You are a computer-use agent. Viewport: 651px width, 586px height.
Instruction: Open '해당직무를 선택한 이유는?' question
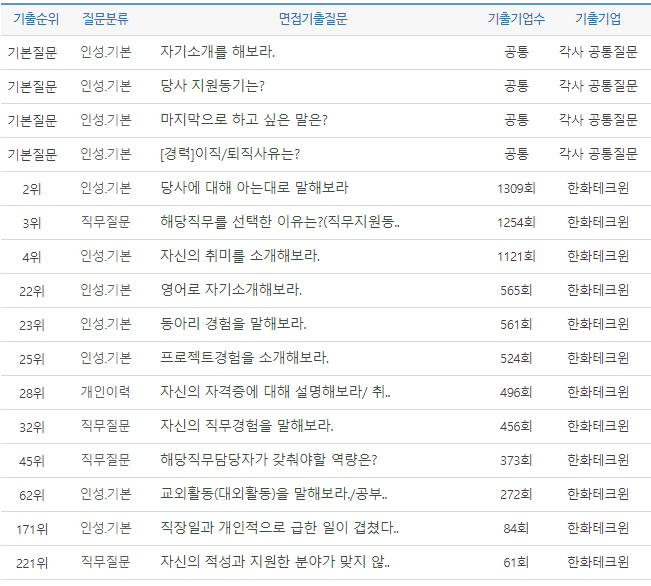click(280, 222)
